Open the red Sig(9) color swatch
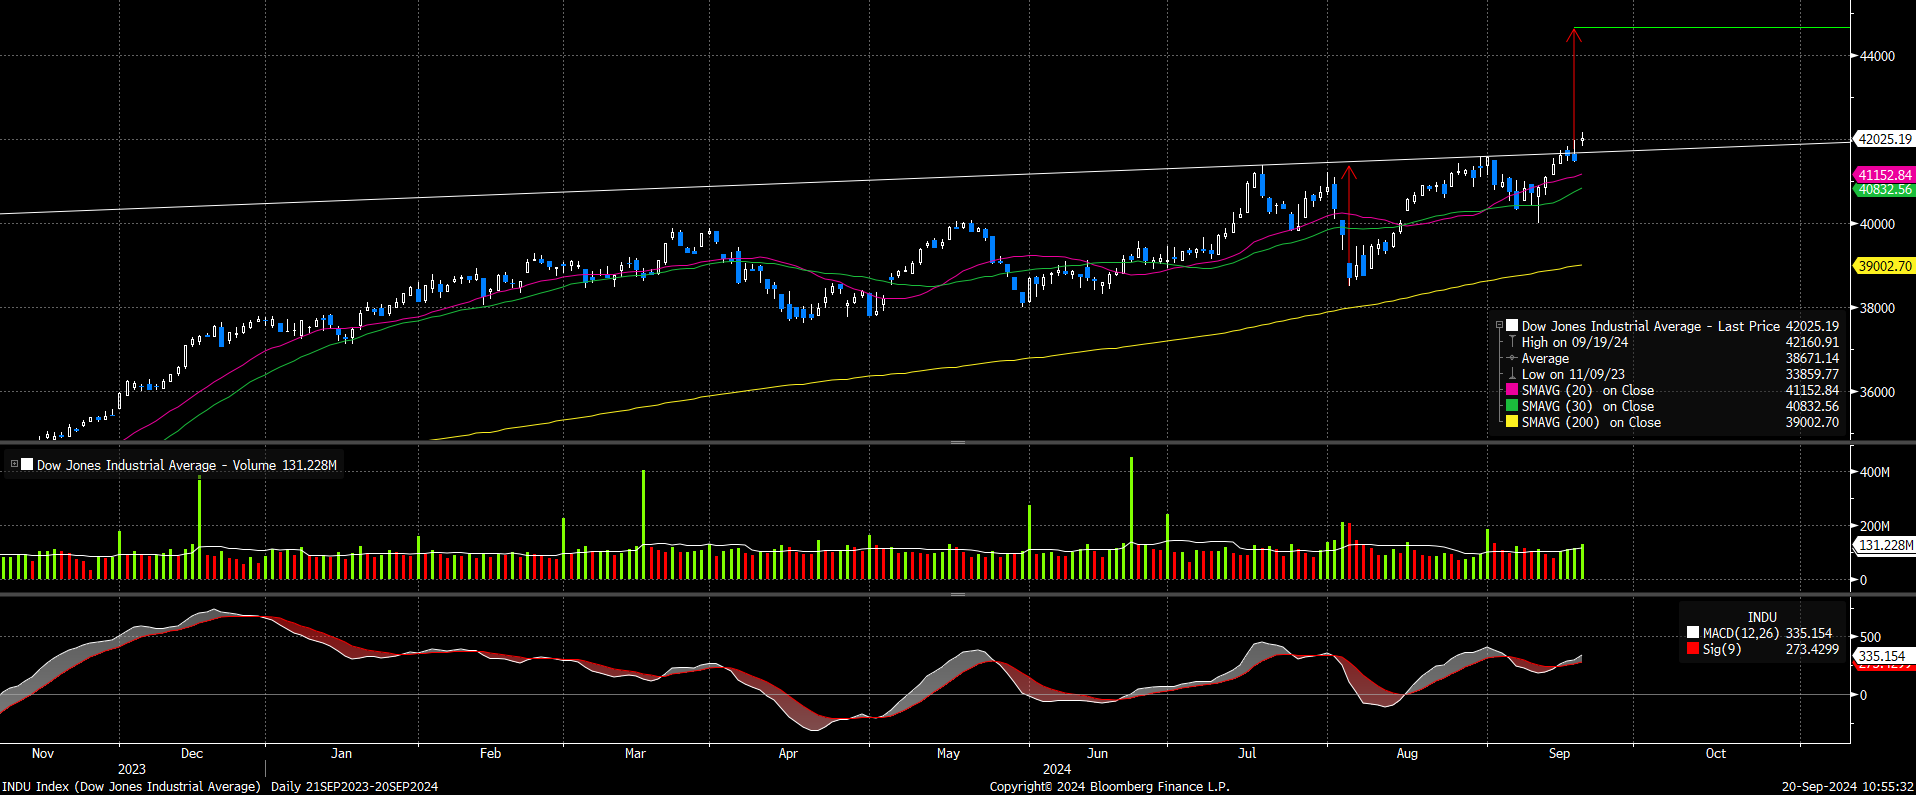1916x795 pixels. click(1693, 649)
